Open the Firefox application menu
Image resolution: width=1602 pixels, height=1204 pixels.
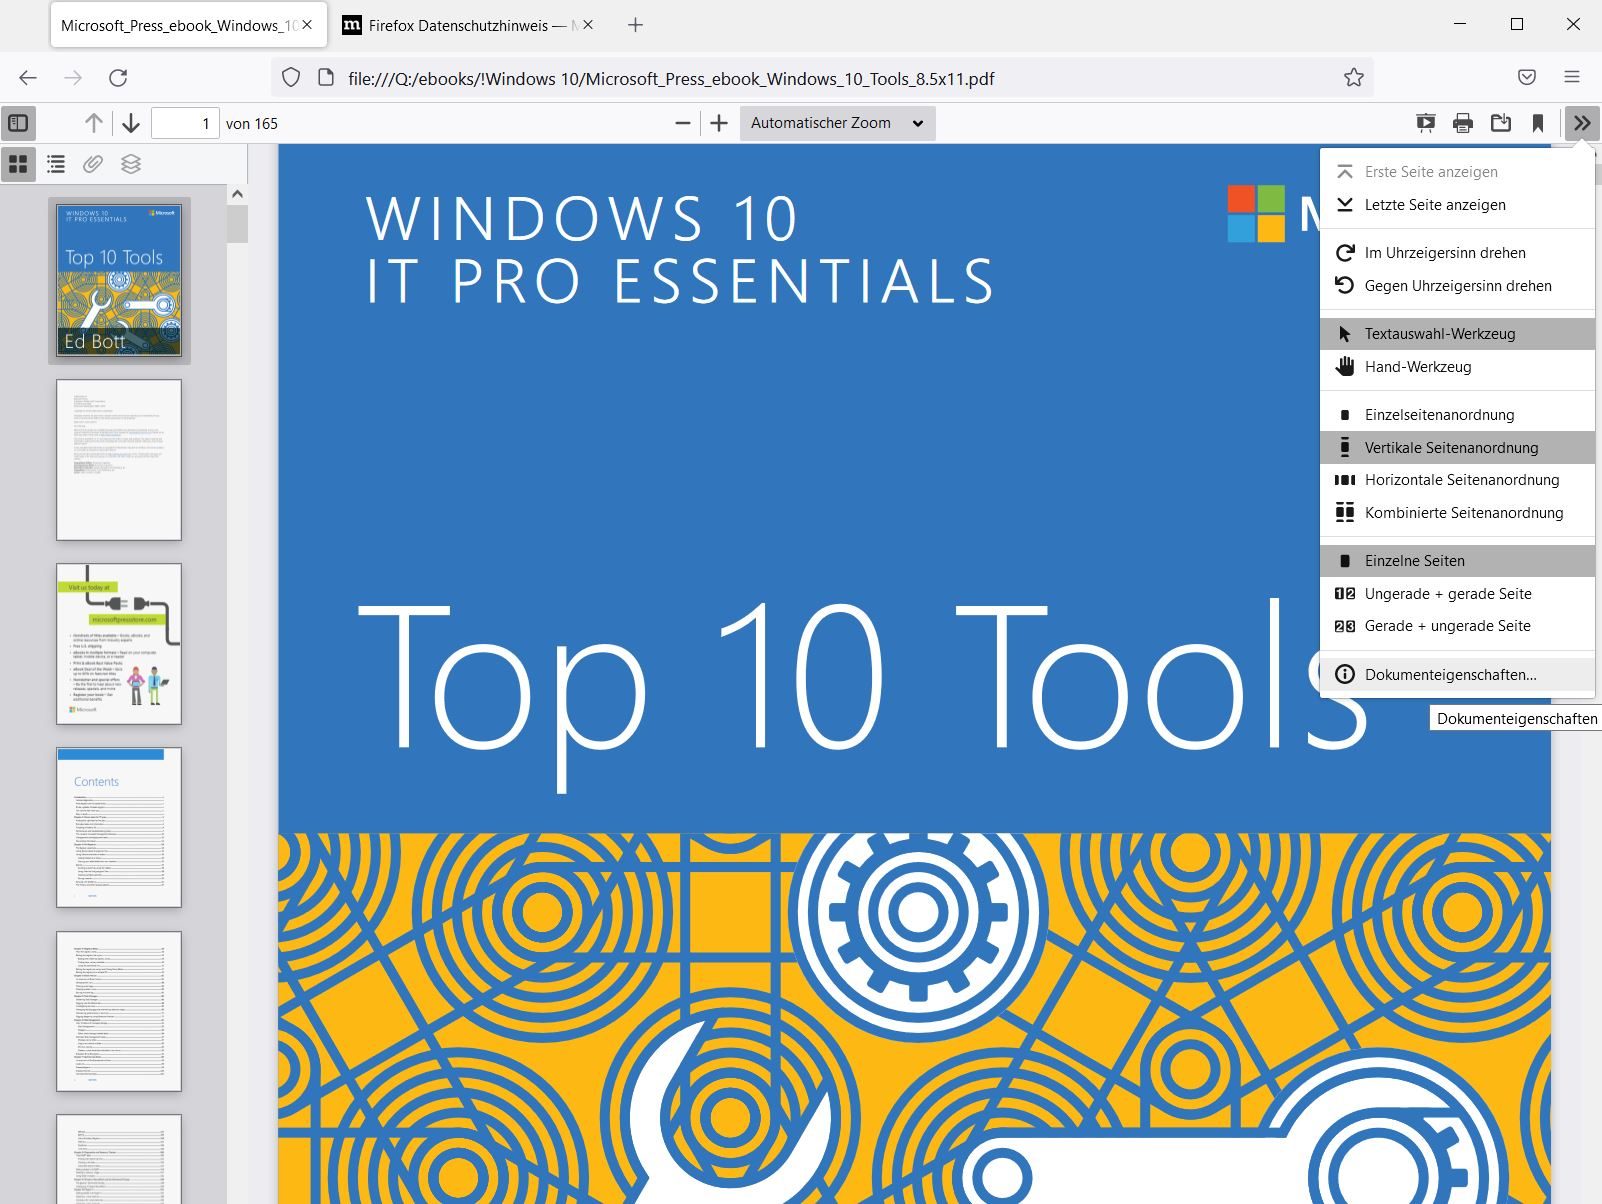tap(1572, 78)
